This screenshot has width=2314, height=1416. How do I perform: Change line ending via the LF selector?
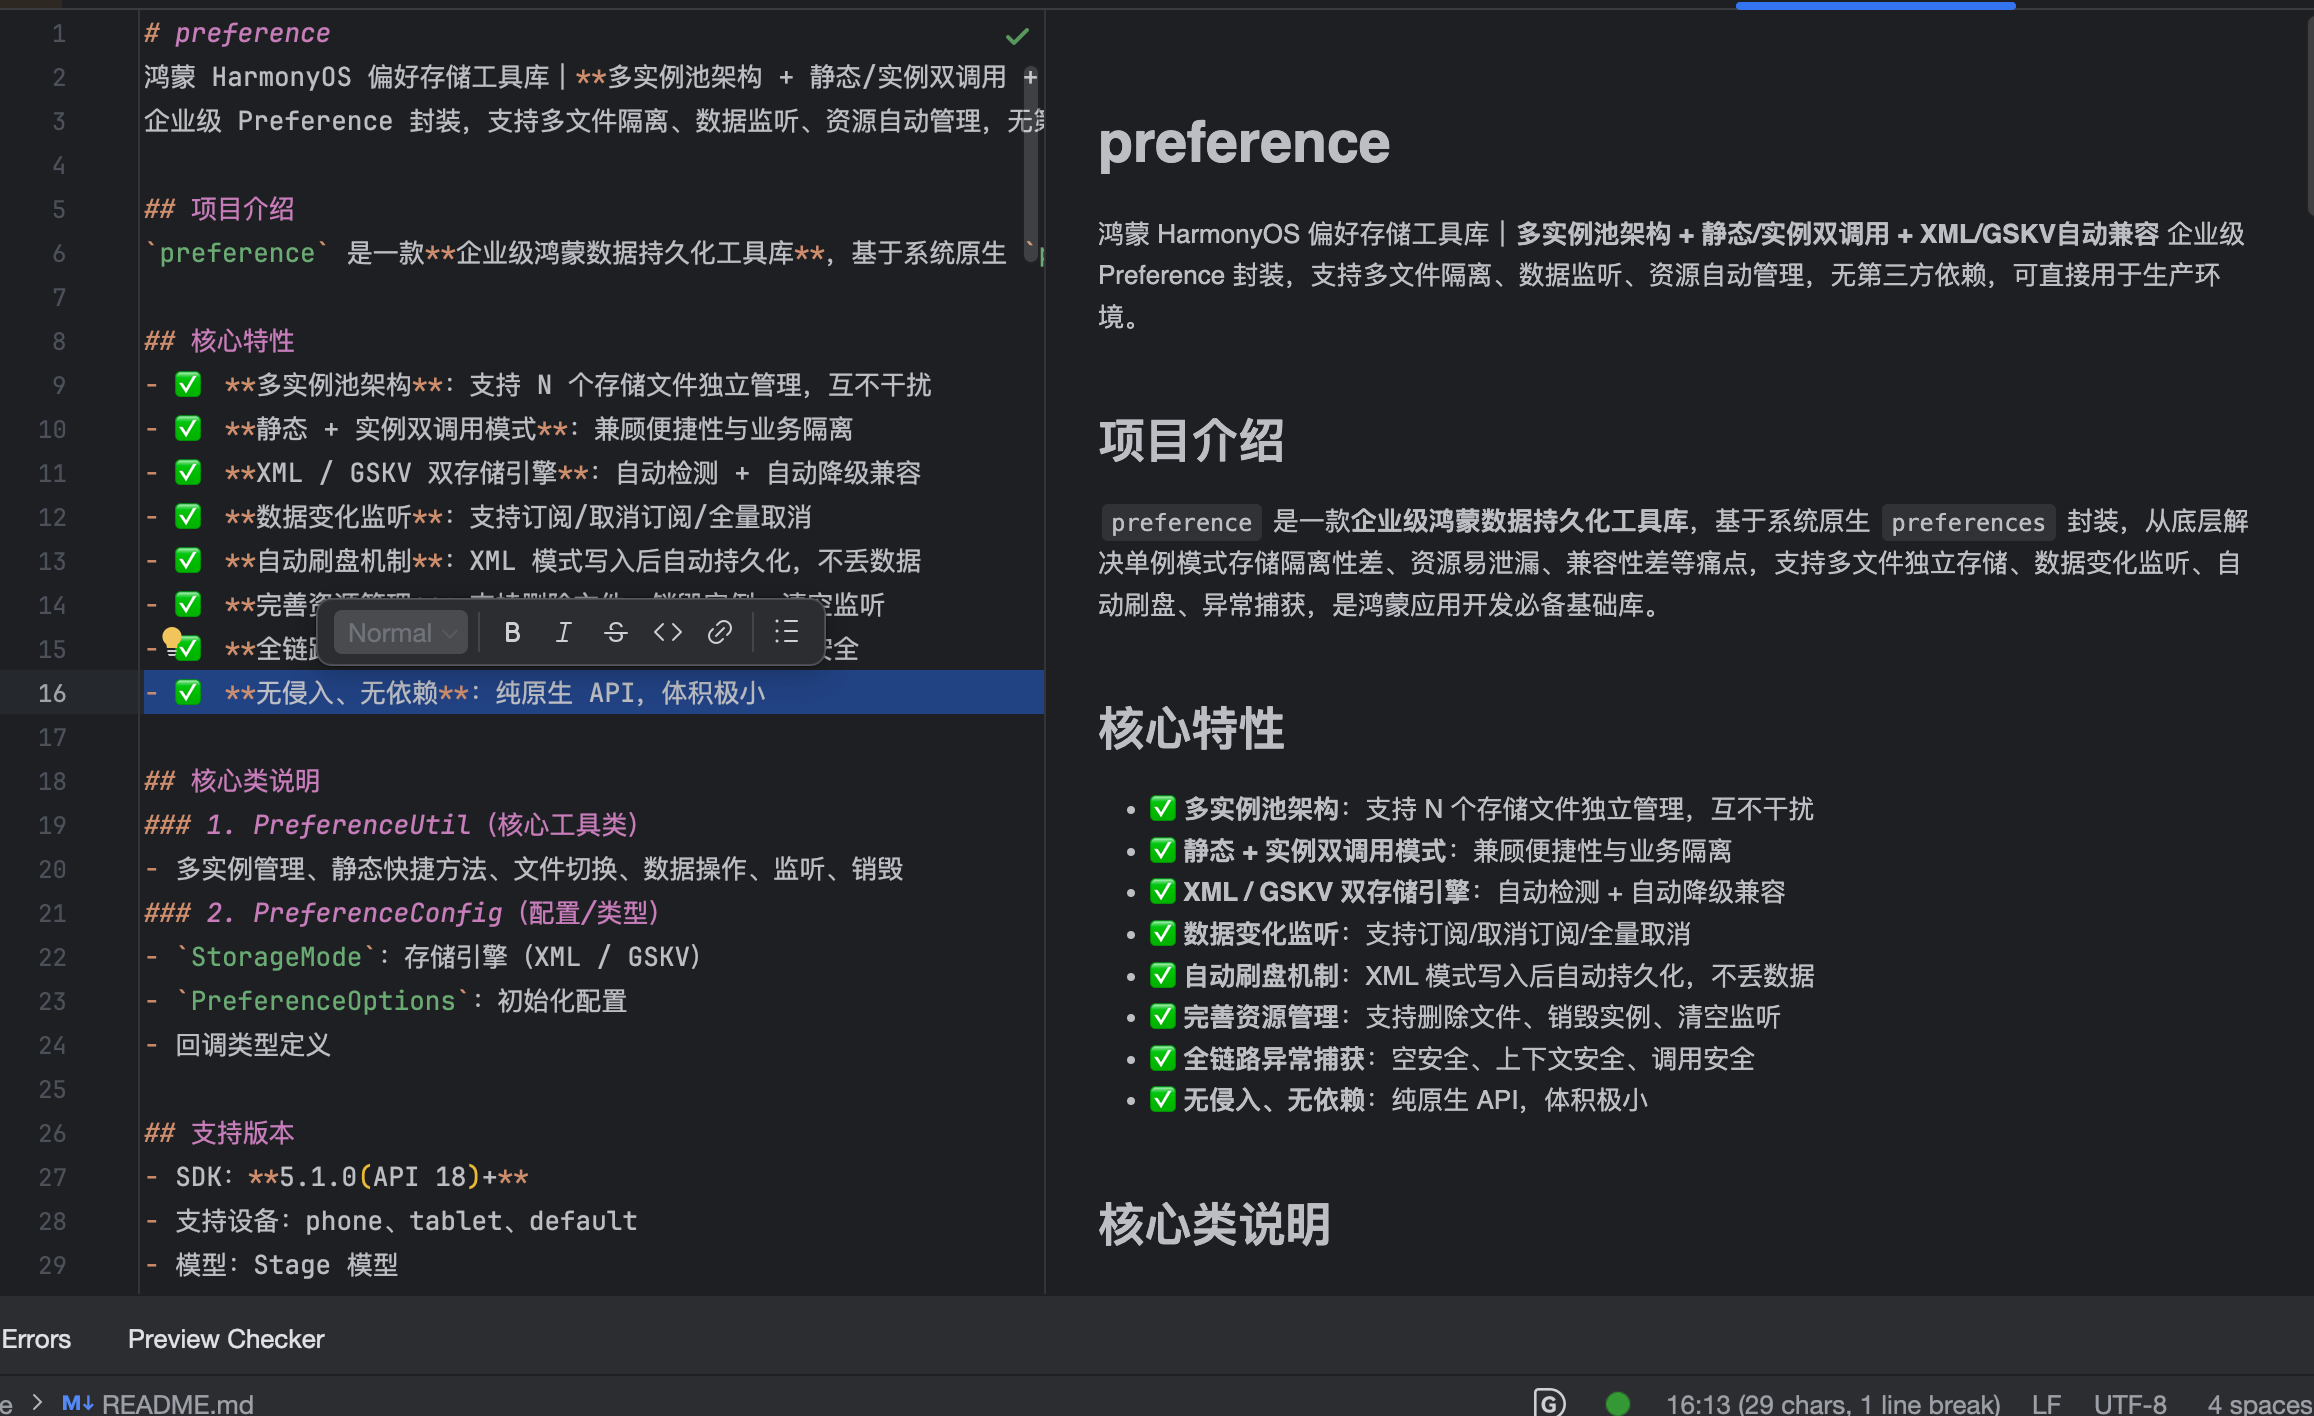pyautogui.click(x=2046, y=1402)
